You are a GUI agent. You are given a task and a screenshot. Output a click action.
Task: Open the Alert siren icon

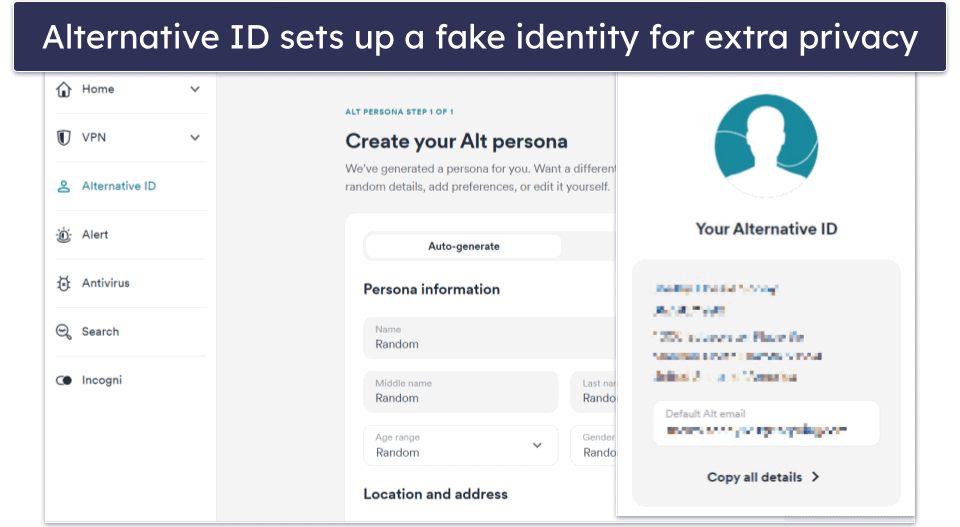point(64,235)
